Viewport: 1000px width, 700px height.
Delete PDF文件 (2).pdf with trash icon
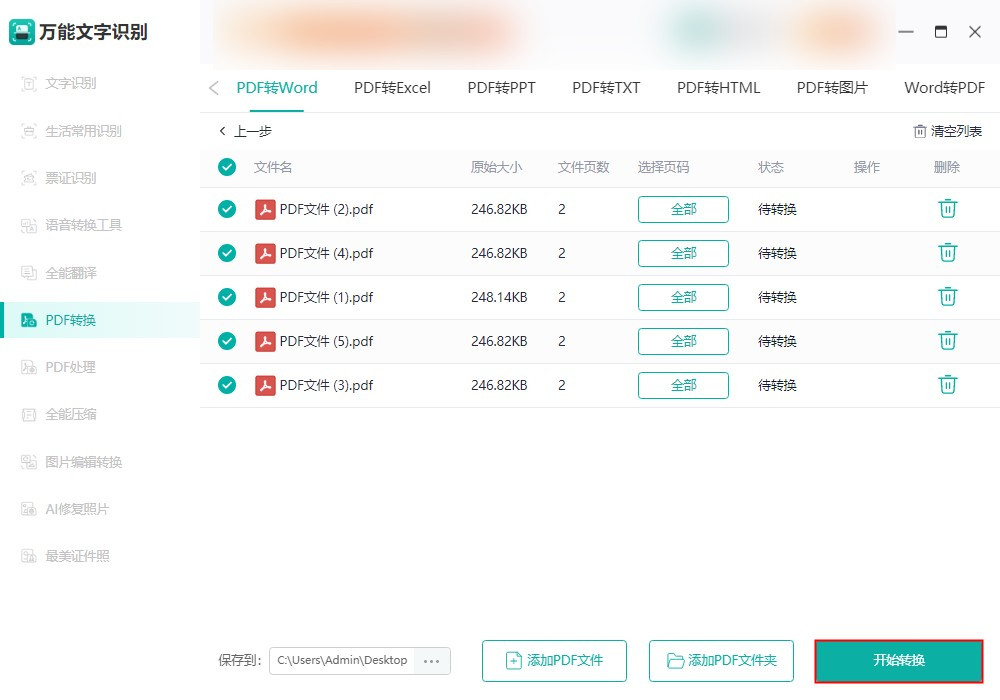pyautogui.click(x=948, y=208)
